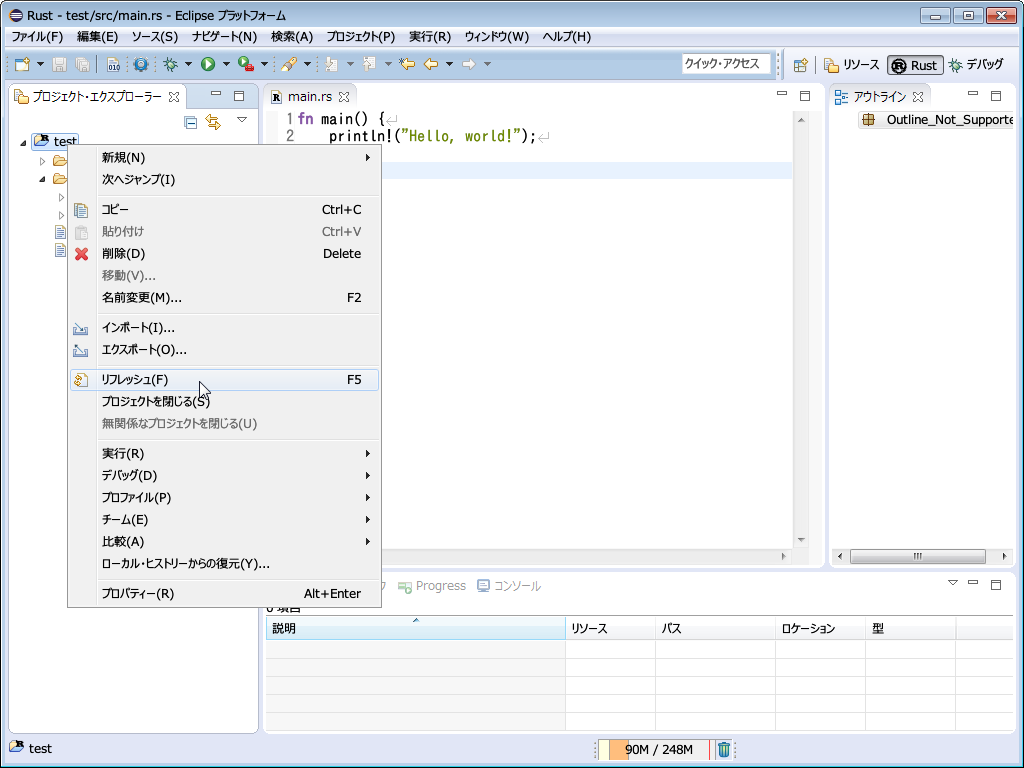Select the Progress tab
Screen dimensions: 1024x768
(x=432, y=586)
